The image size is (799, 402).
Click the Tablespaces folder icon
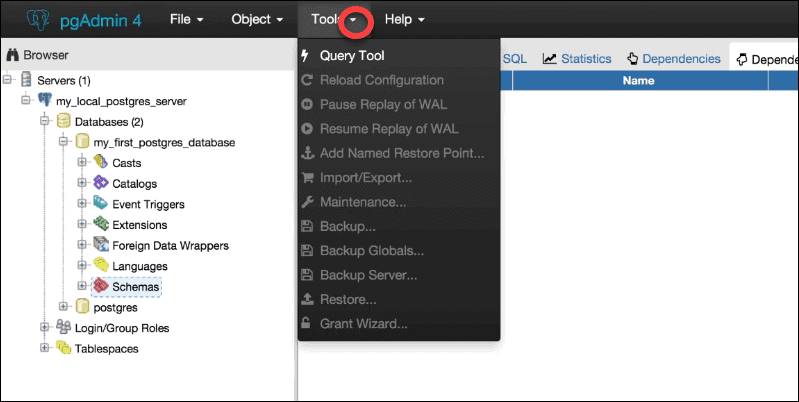point(63,347)
